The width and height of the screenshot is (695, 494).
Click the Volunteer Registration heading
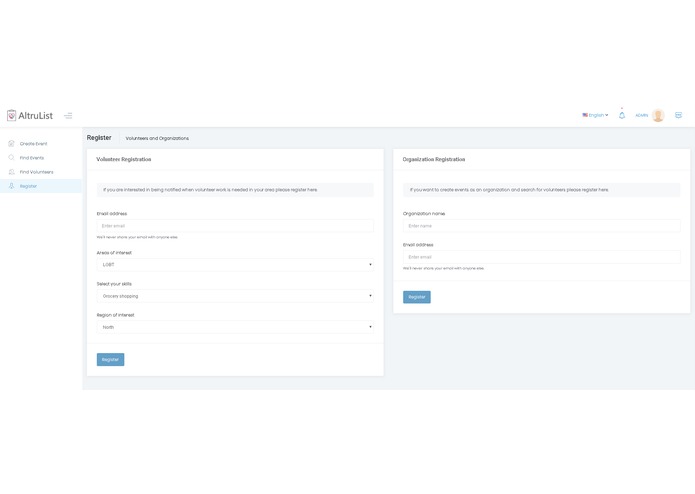pyautogui.click(x=124, y=159)
